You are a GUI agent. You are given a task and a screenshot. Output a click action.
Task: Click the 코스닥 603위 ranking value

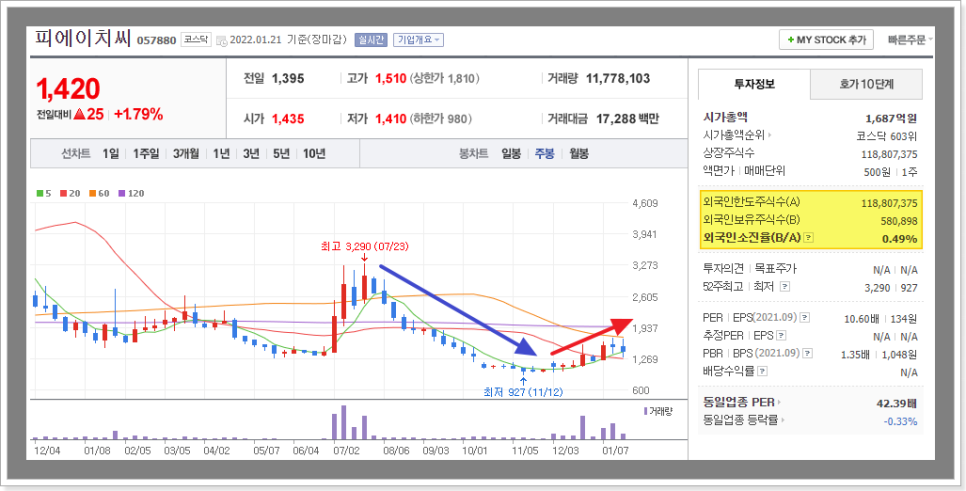tap(886, 136)
